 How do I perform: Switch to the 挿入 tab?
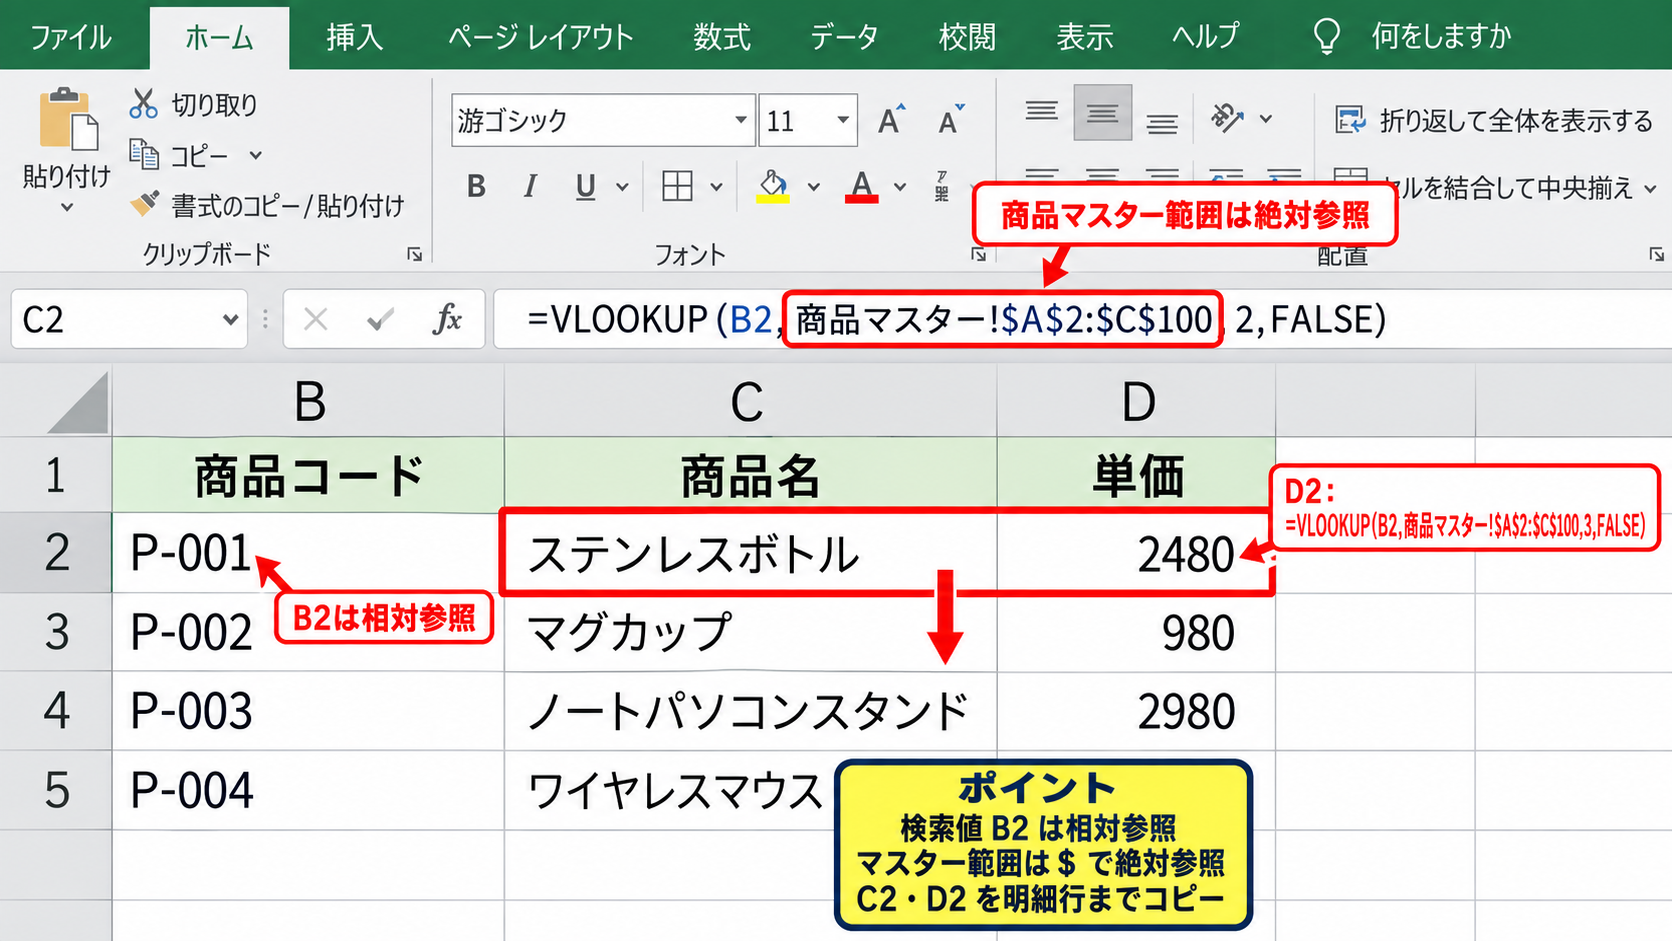coord(355,37)
